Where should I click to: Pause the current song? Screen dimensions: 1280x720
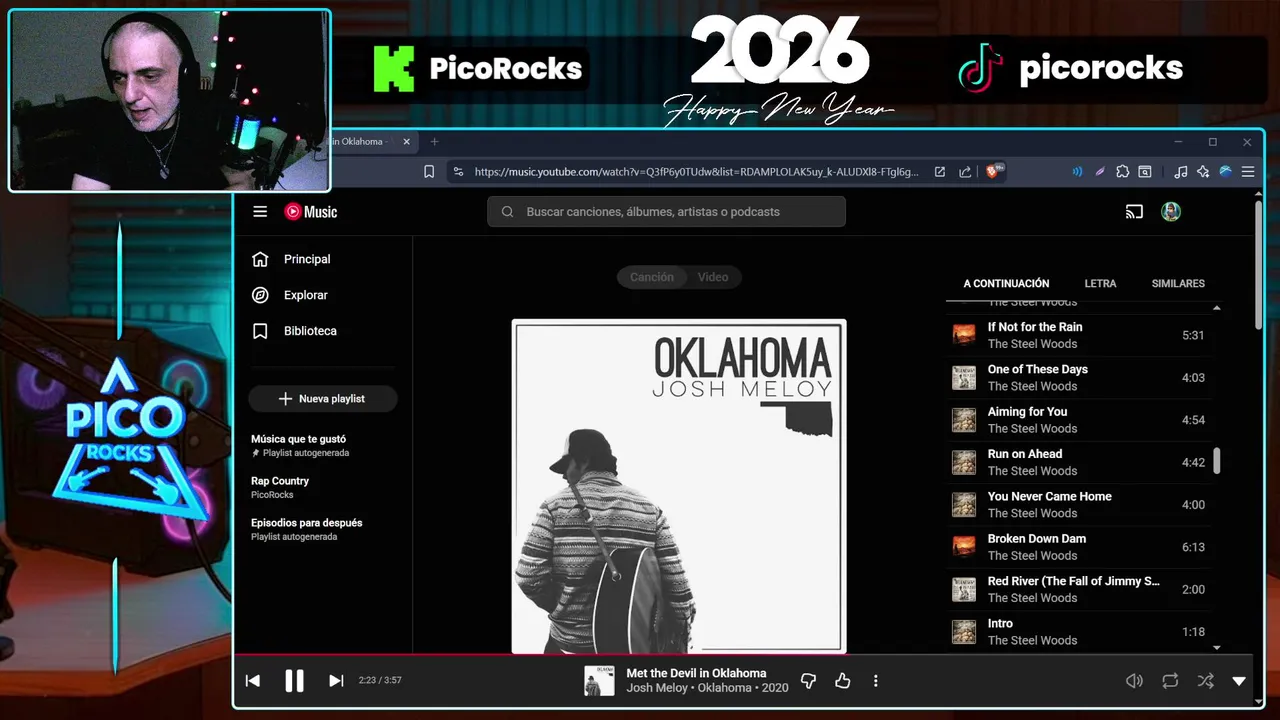click(x=294, y=681)
